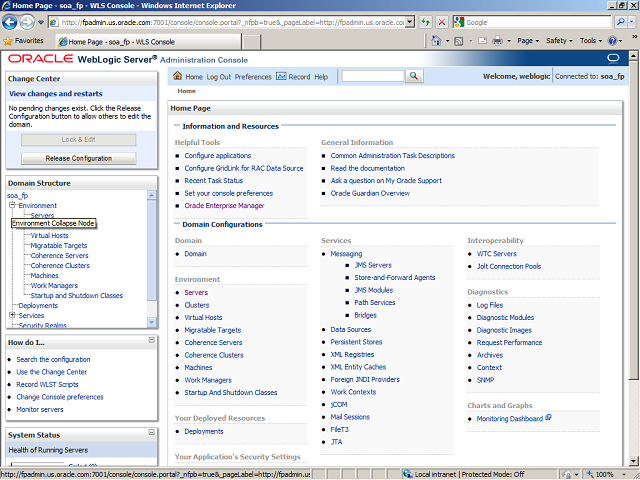The width and height of the screenshot is (640, 480).
Task: Click the Home icon in console toolbar
Action: pyautogui.click(x=178, y=77)
